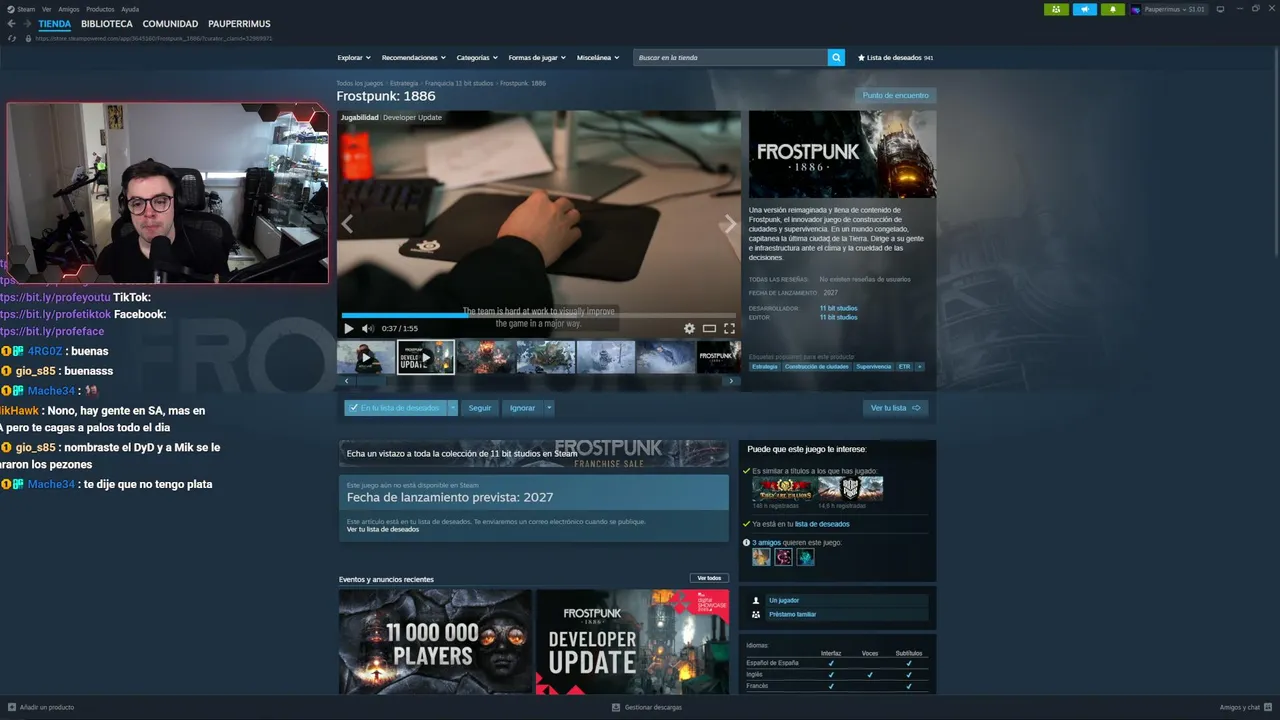This screenshot has height=720, width=1280.
Task: Add a tag with the plus button
Action: [920, 367]
